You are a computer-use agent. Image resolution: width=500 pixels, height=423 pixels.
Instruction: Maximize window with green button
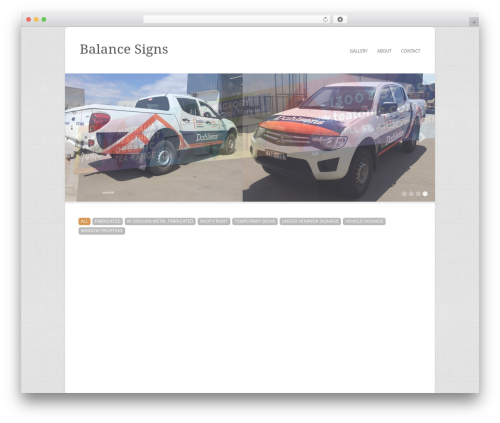tap(44, 19)
